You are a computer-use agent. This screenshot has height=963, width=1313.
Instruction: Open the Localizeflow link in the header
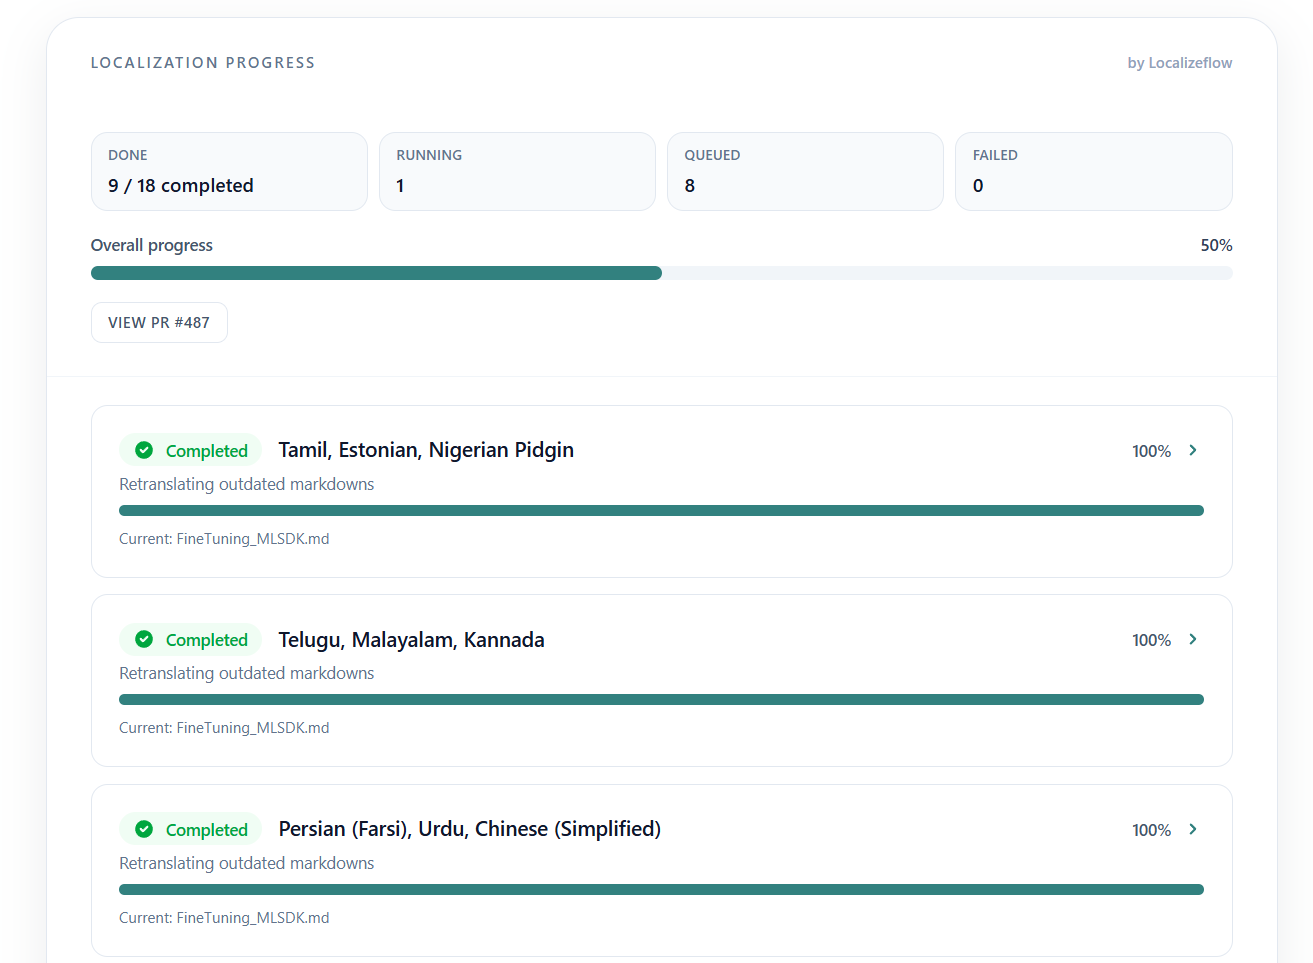[1190, 62]
